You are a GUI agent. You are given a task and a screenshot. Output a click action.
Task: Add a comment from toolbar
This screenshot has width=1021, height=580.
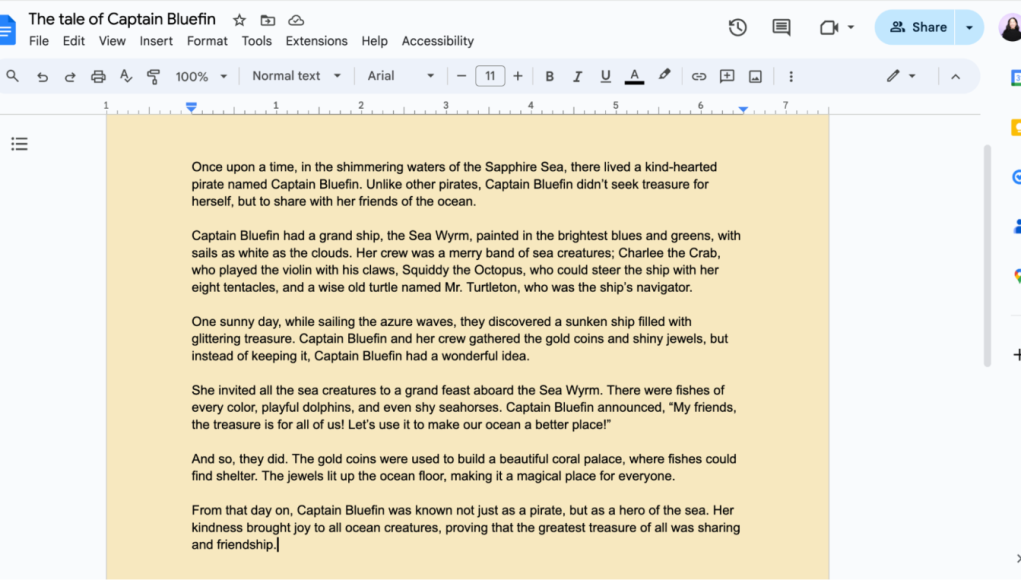click(x=727, y=76)
